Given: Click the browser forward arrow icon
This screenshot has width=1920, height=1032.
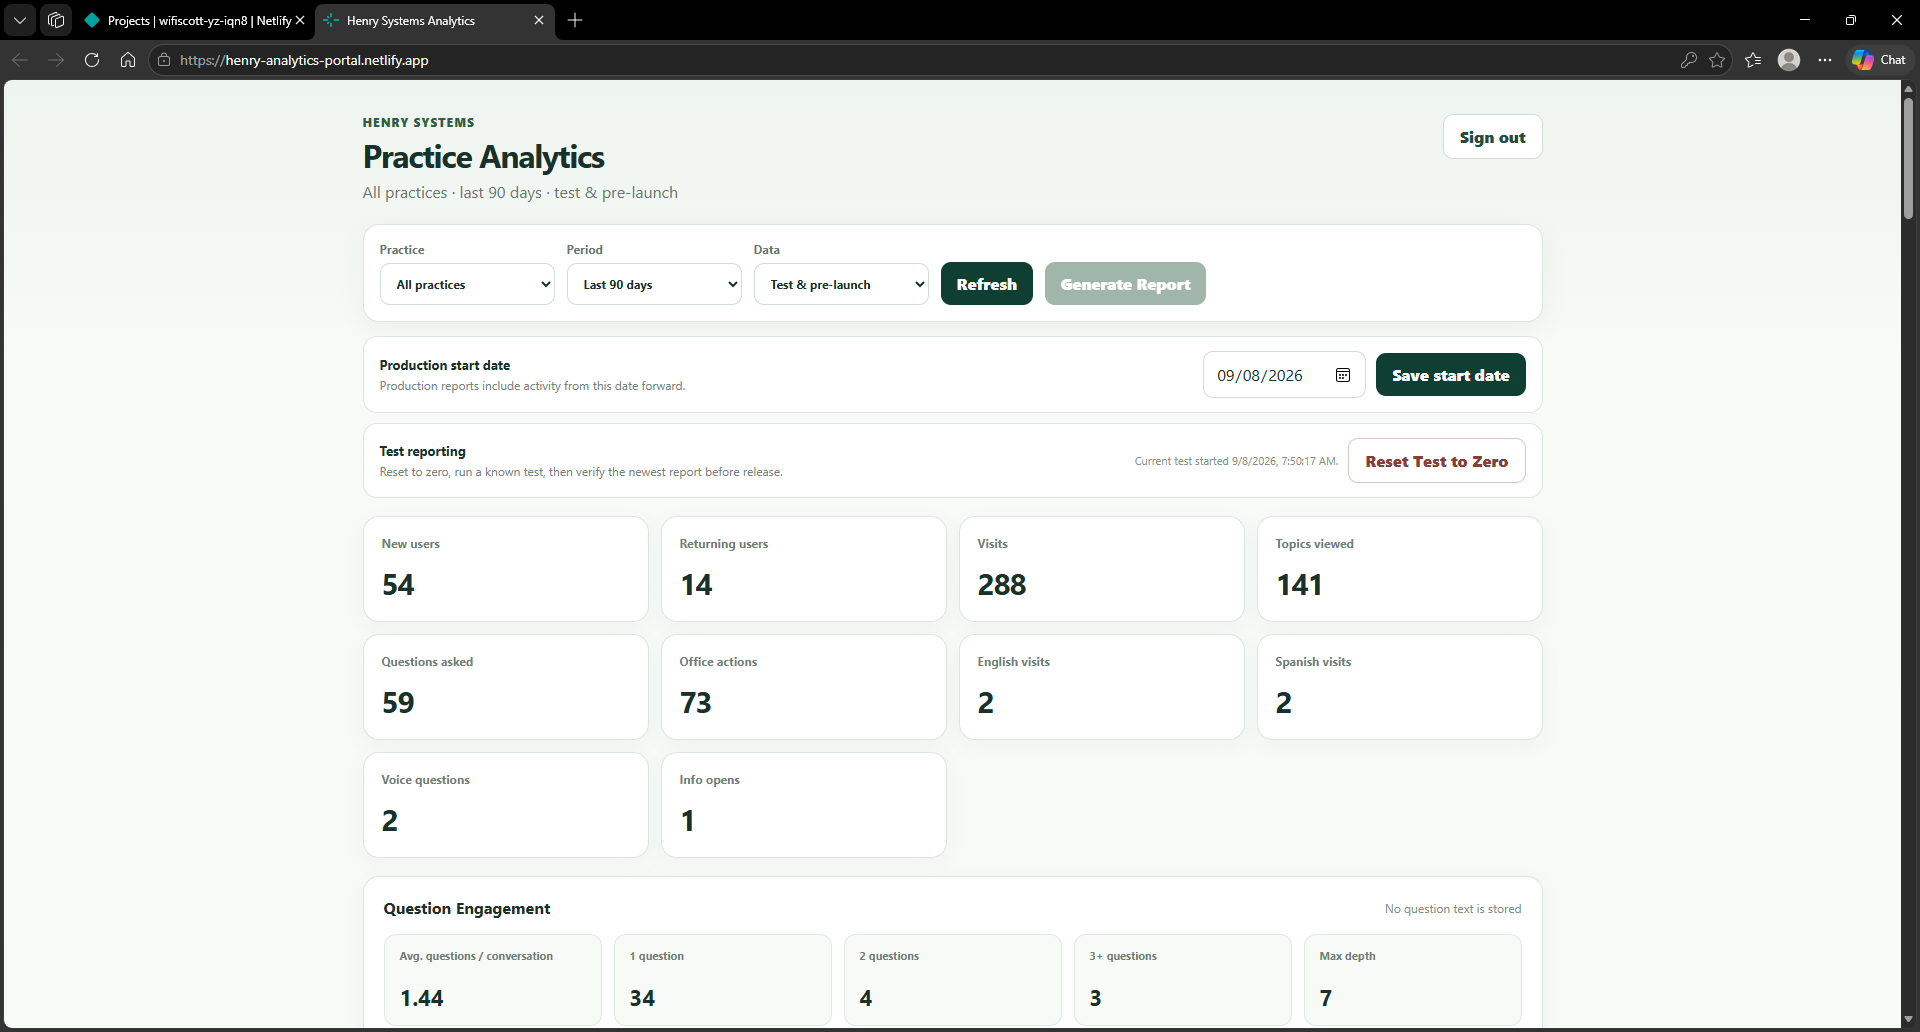Looking at the screenshot, I should tap(56, 60).
